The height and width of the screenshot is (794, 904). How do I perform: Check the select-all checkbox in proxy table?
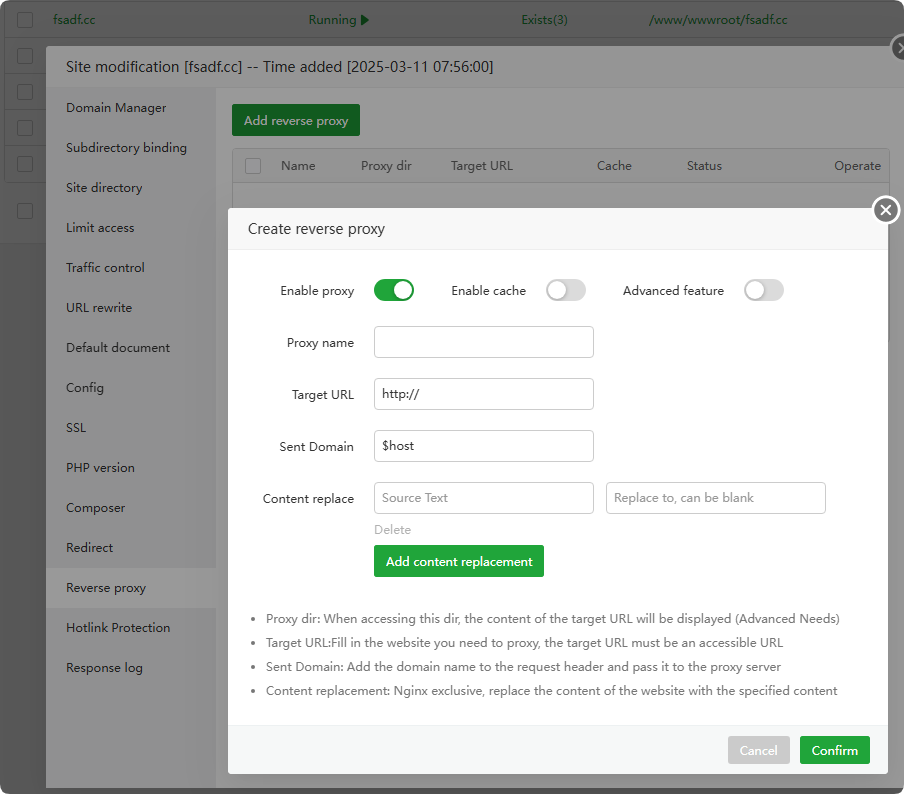pyautogui.click(x=253, y=166)
